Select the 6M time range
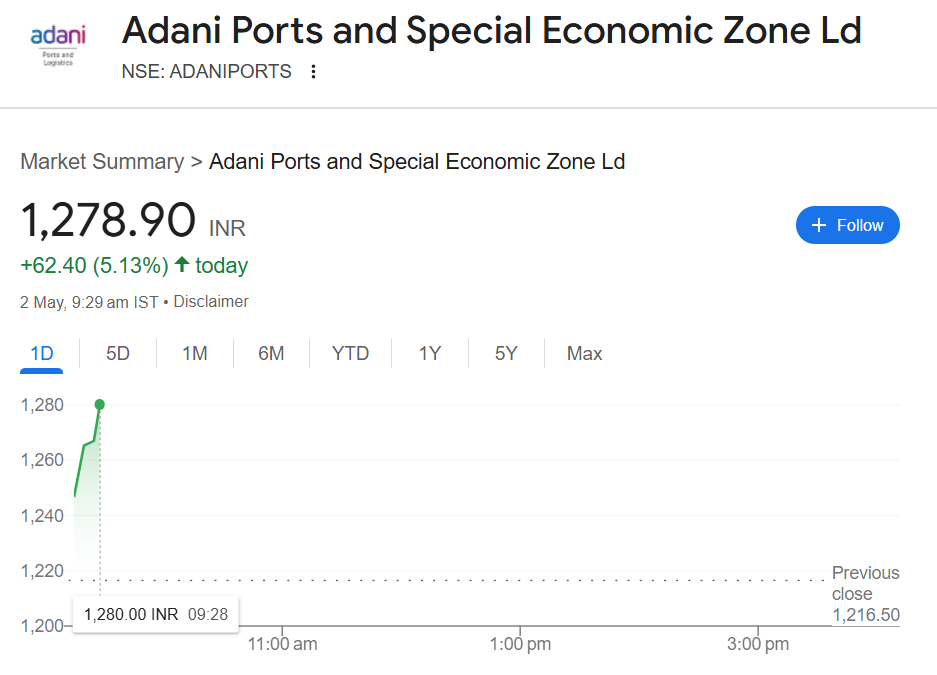This screenshot has width=937, height=675. pos(271,354)
